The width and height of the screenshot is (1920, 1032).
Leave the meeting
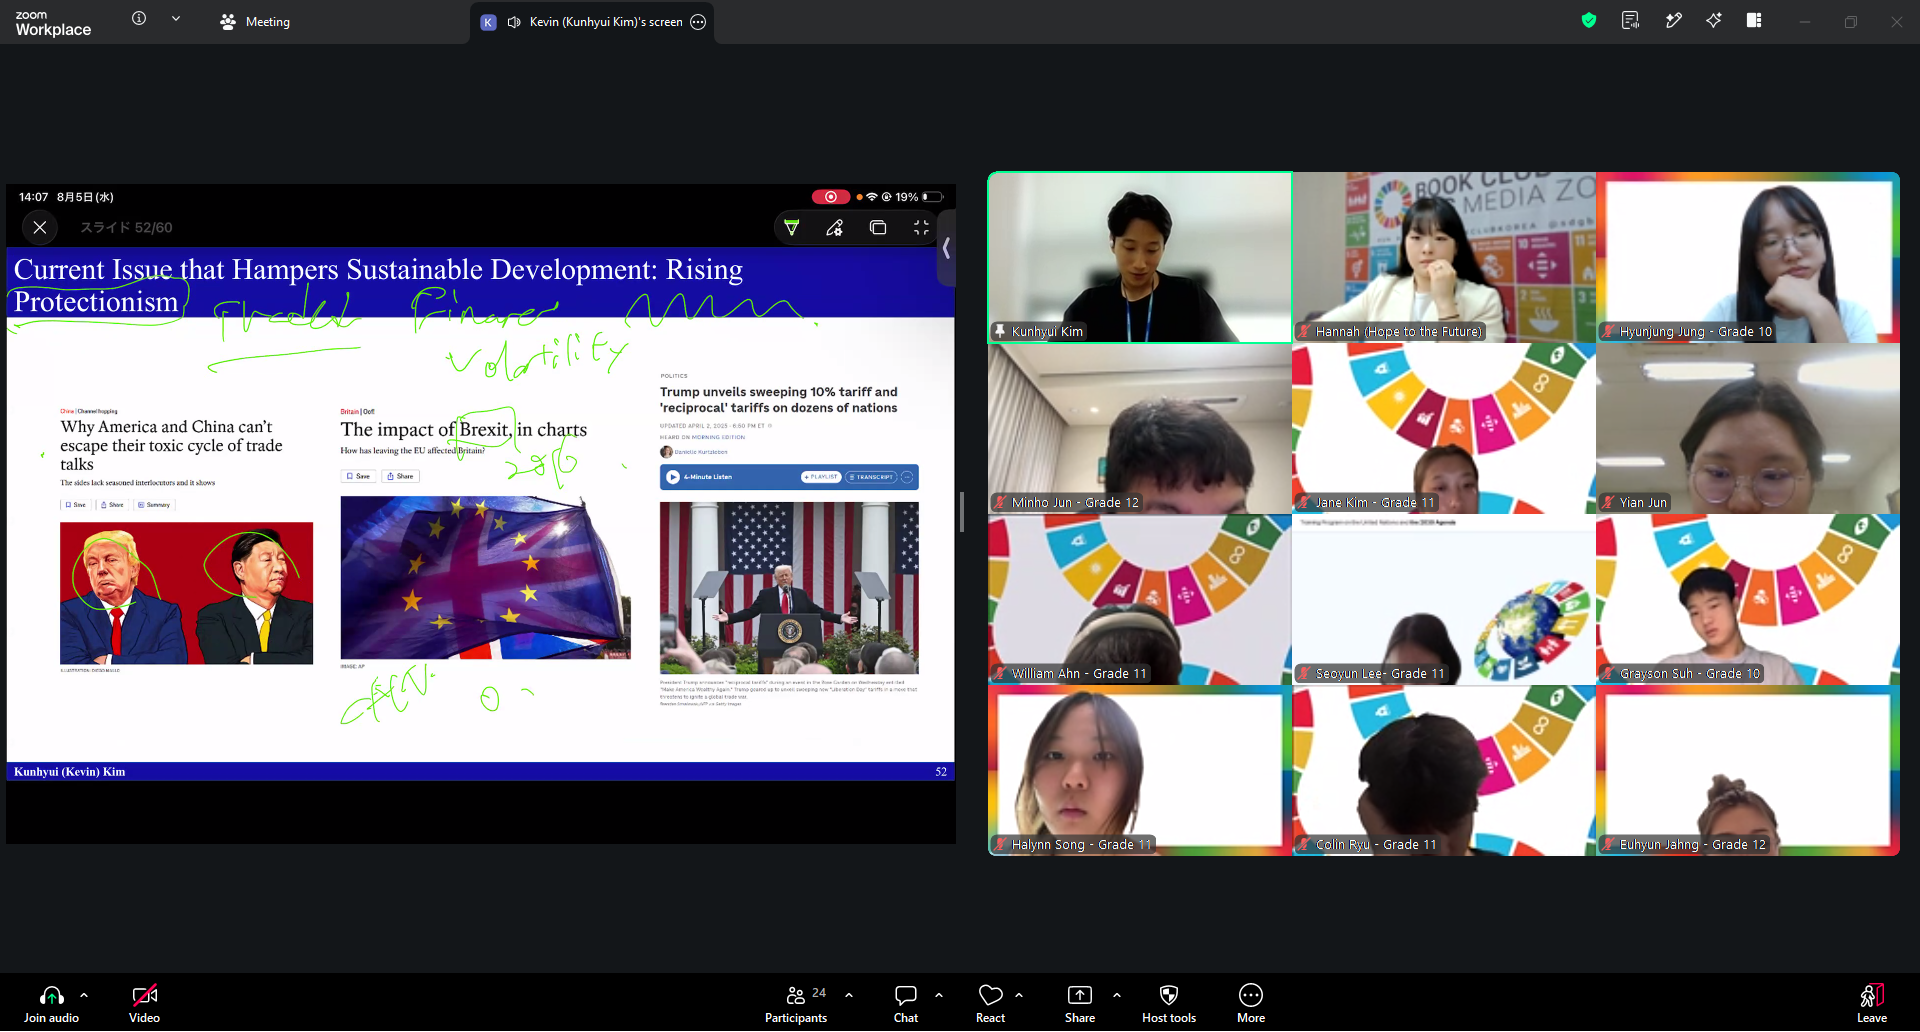(1872, 1004)
